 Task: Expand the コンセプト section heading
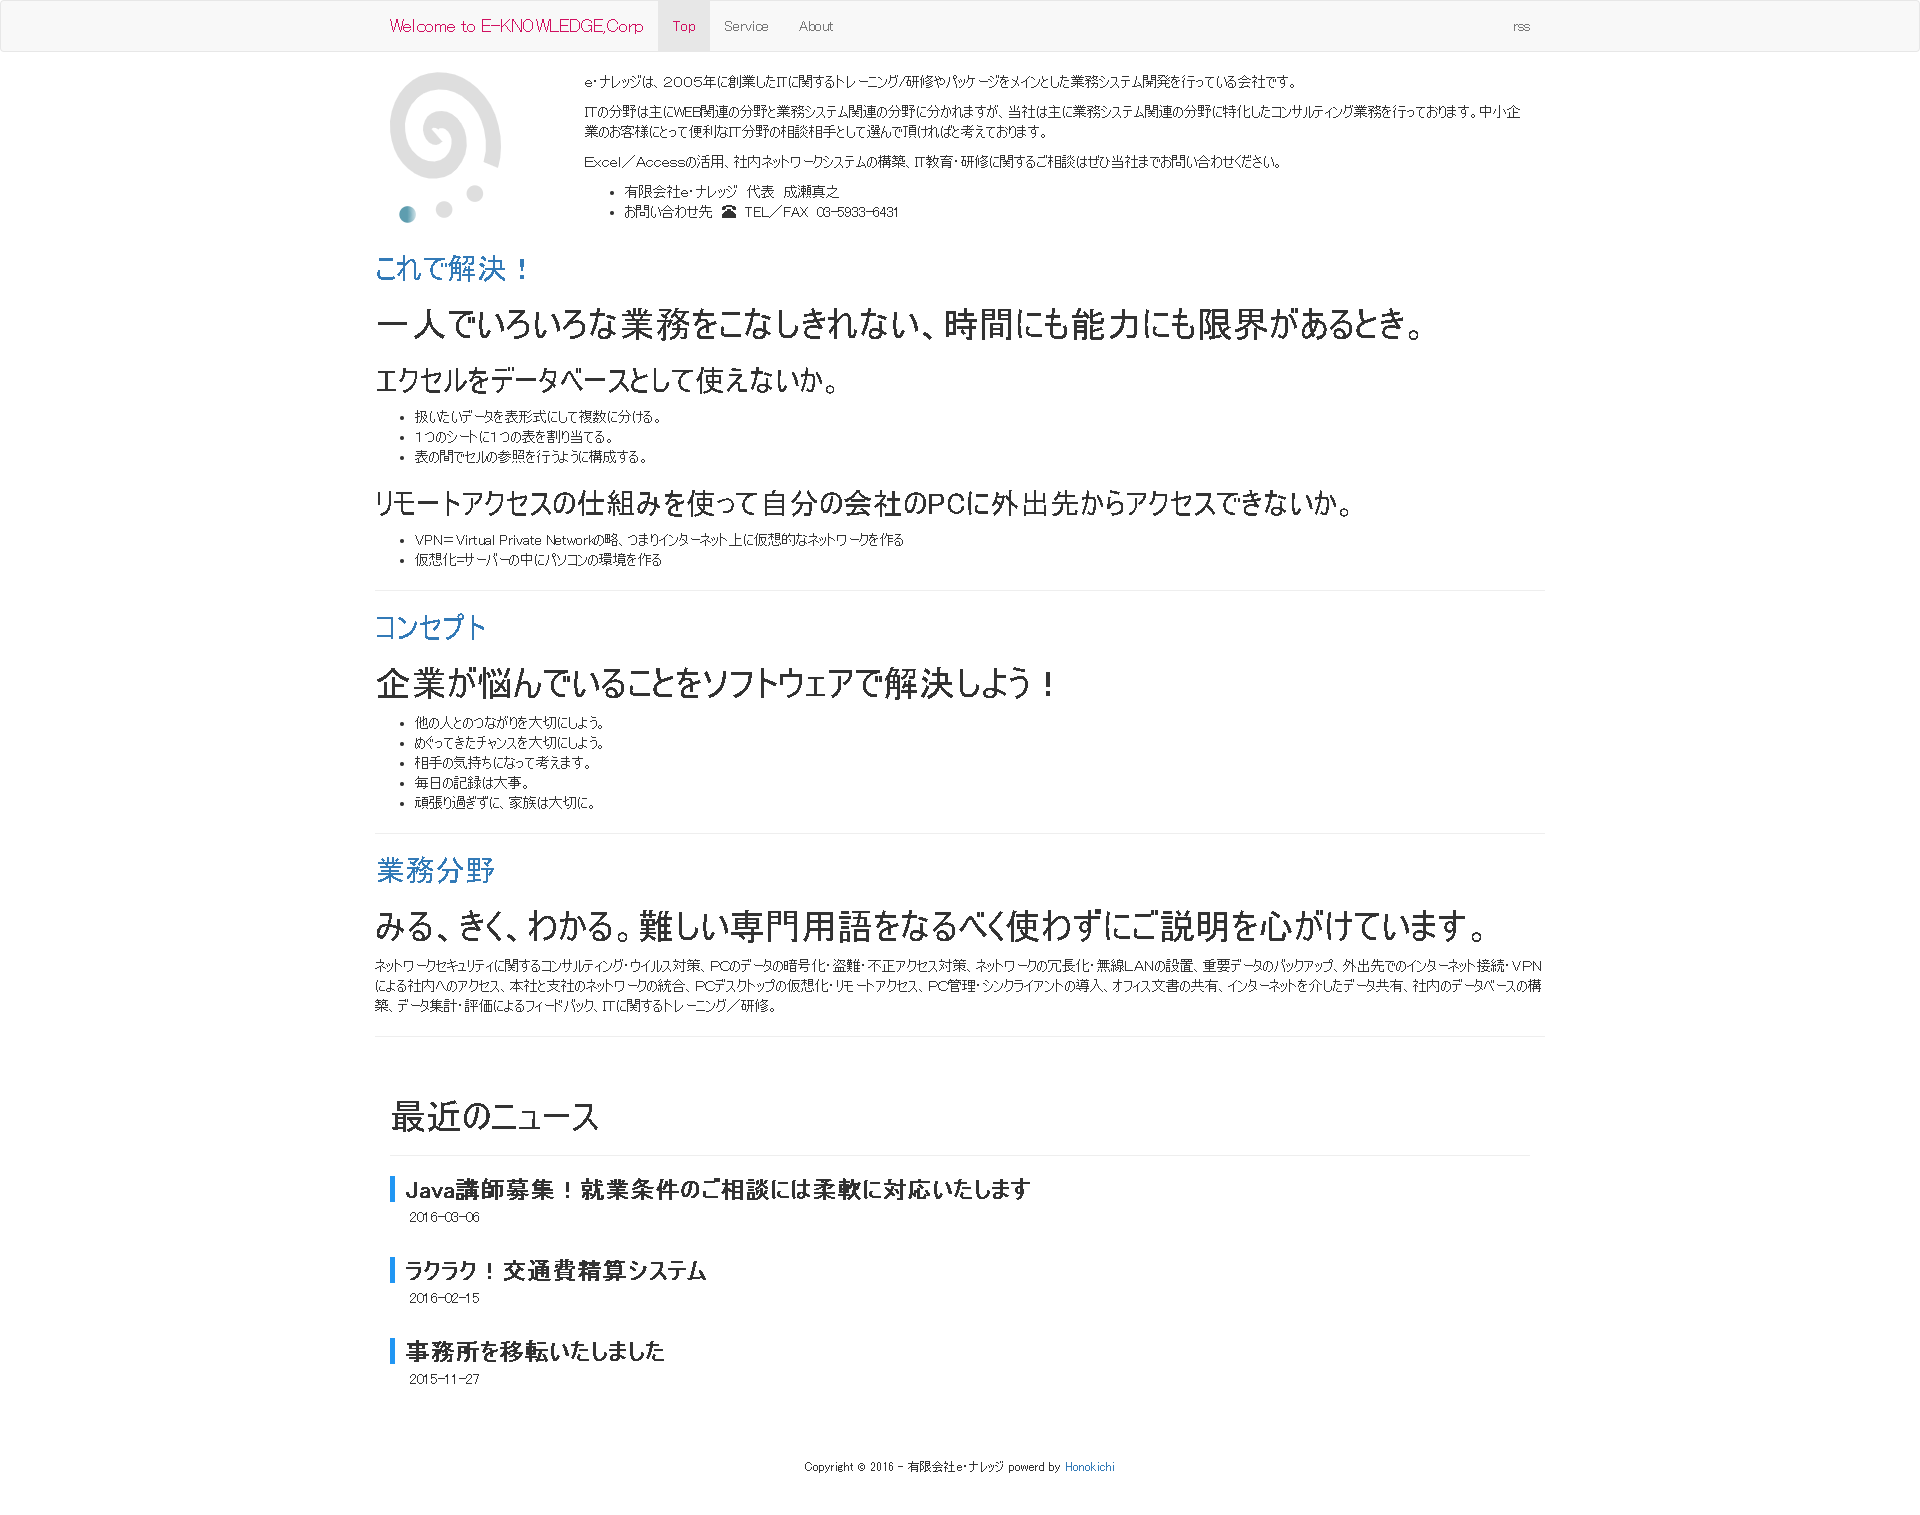pyautogui.click(x=429, y=625)
